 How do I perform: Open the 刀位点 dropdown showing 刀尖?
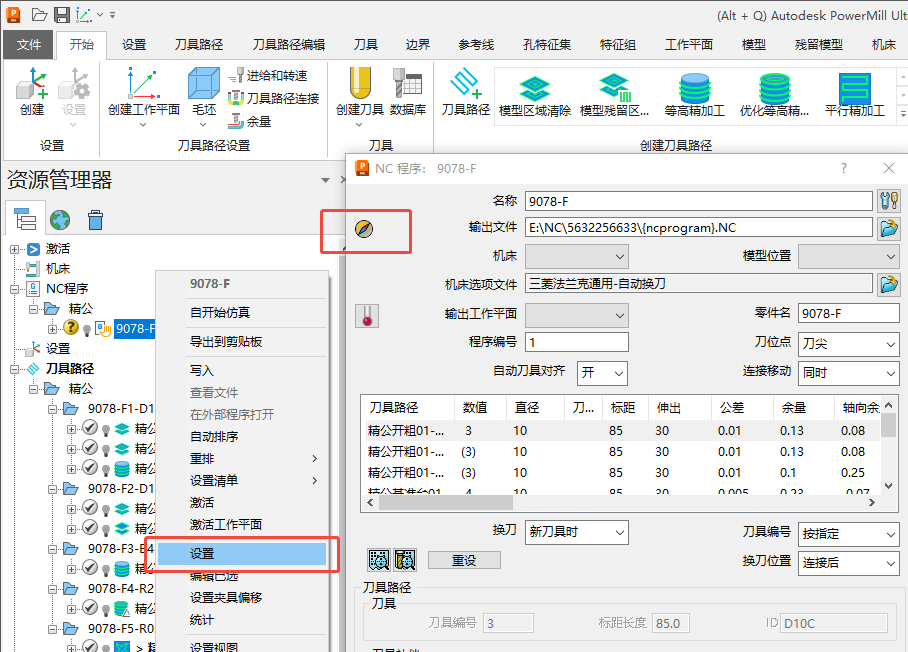pos(848,344)
